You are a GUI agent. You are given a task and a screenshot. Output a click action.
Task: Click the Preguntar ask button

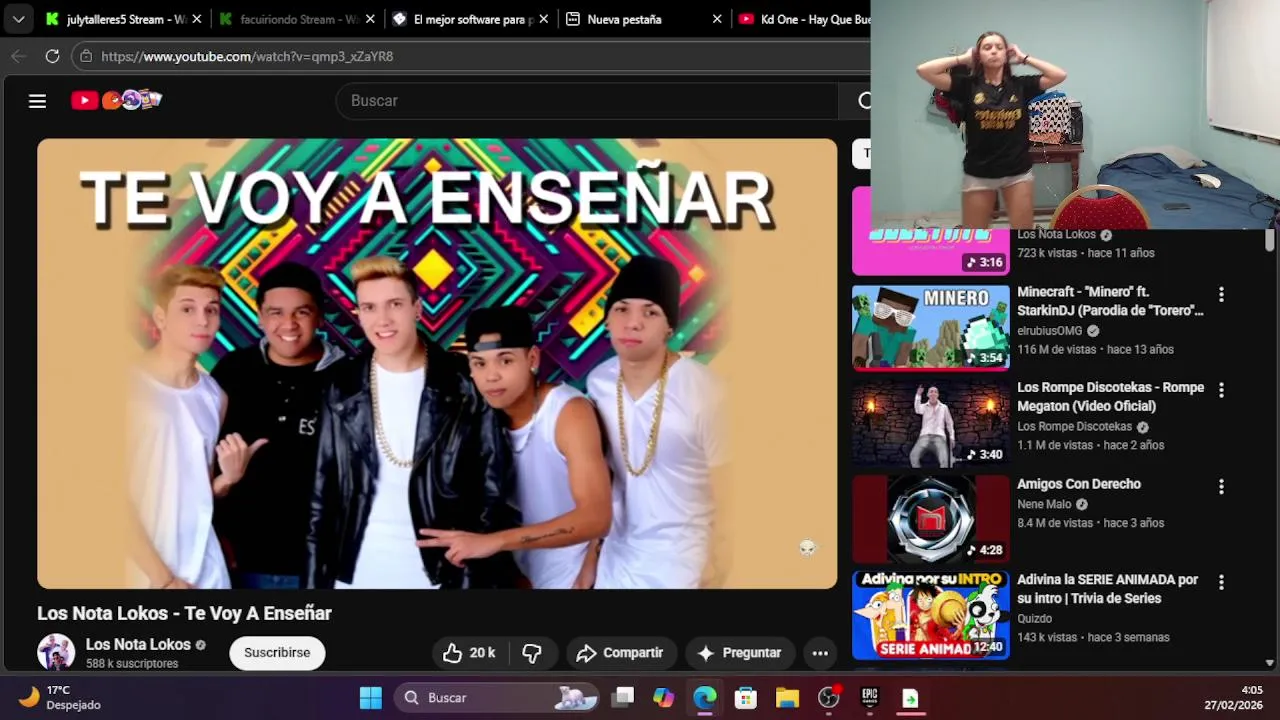click(738, 653)
